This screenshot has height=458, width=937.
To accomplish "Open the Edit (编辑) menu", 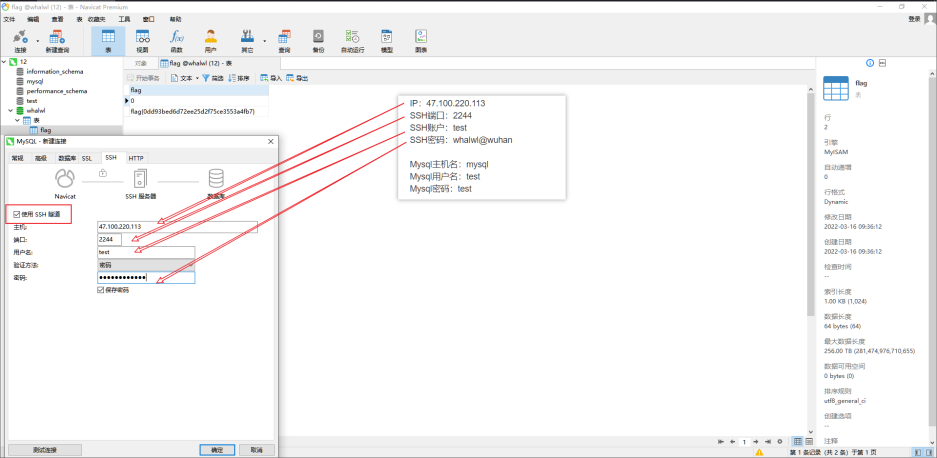I will click(x=33, y=19).
